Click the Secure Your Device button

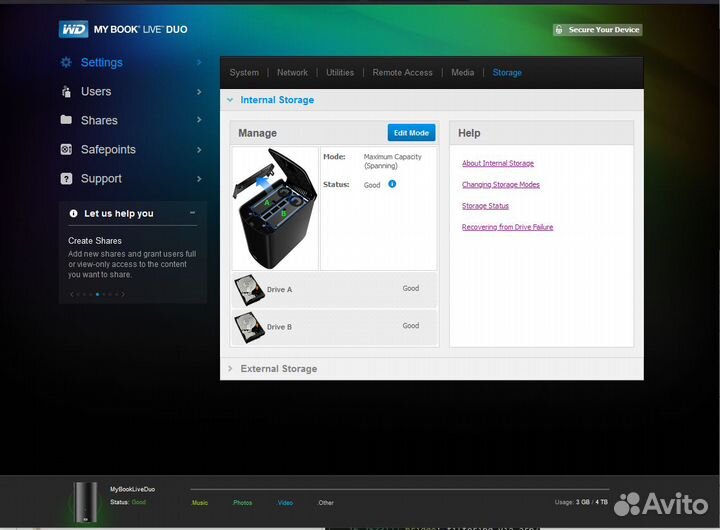tap(597, 30)
